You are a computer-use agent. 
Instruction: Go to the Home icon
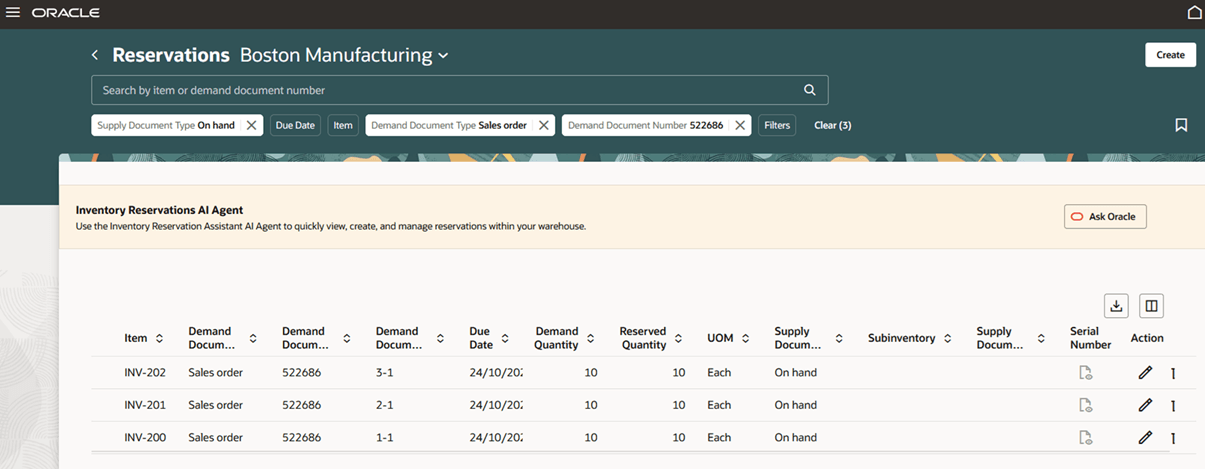click(1194, 13)
